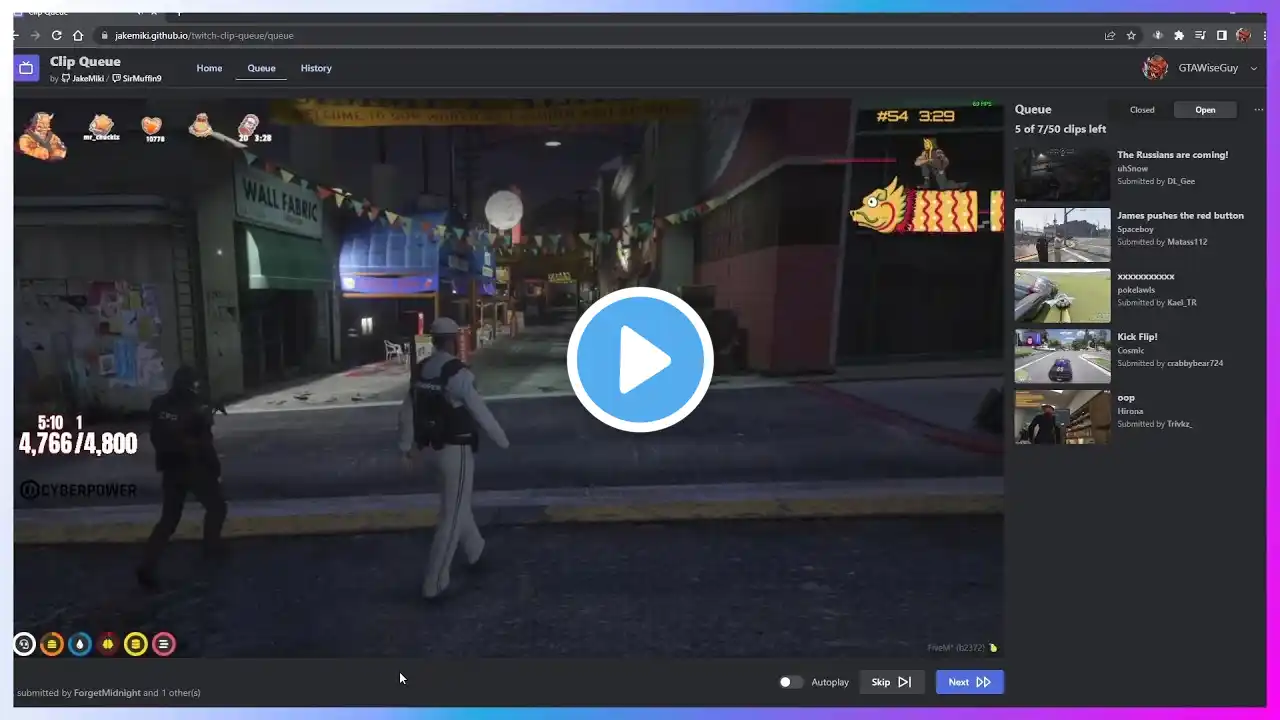Click 'Submitted by DL_Gee' text
Viewport: 1280px width, 720px height.
coord(1156,181)
